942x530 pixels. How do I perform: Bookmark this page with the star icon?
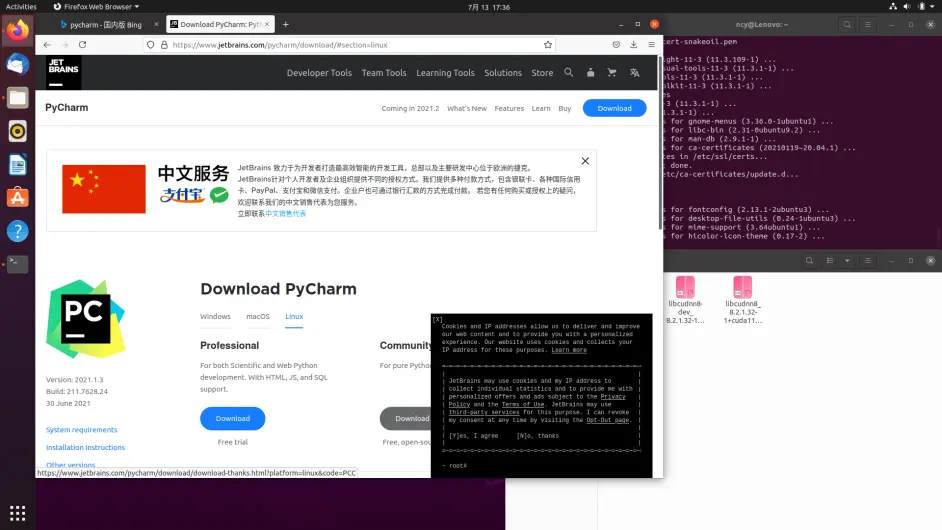548,44
